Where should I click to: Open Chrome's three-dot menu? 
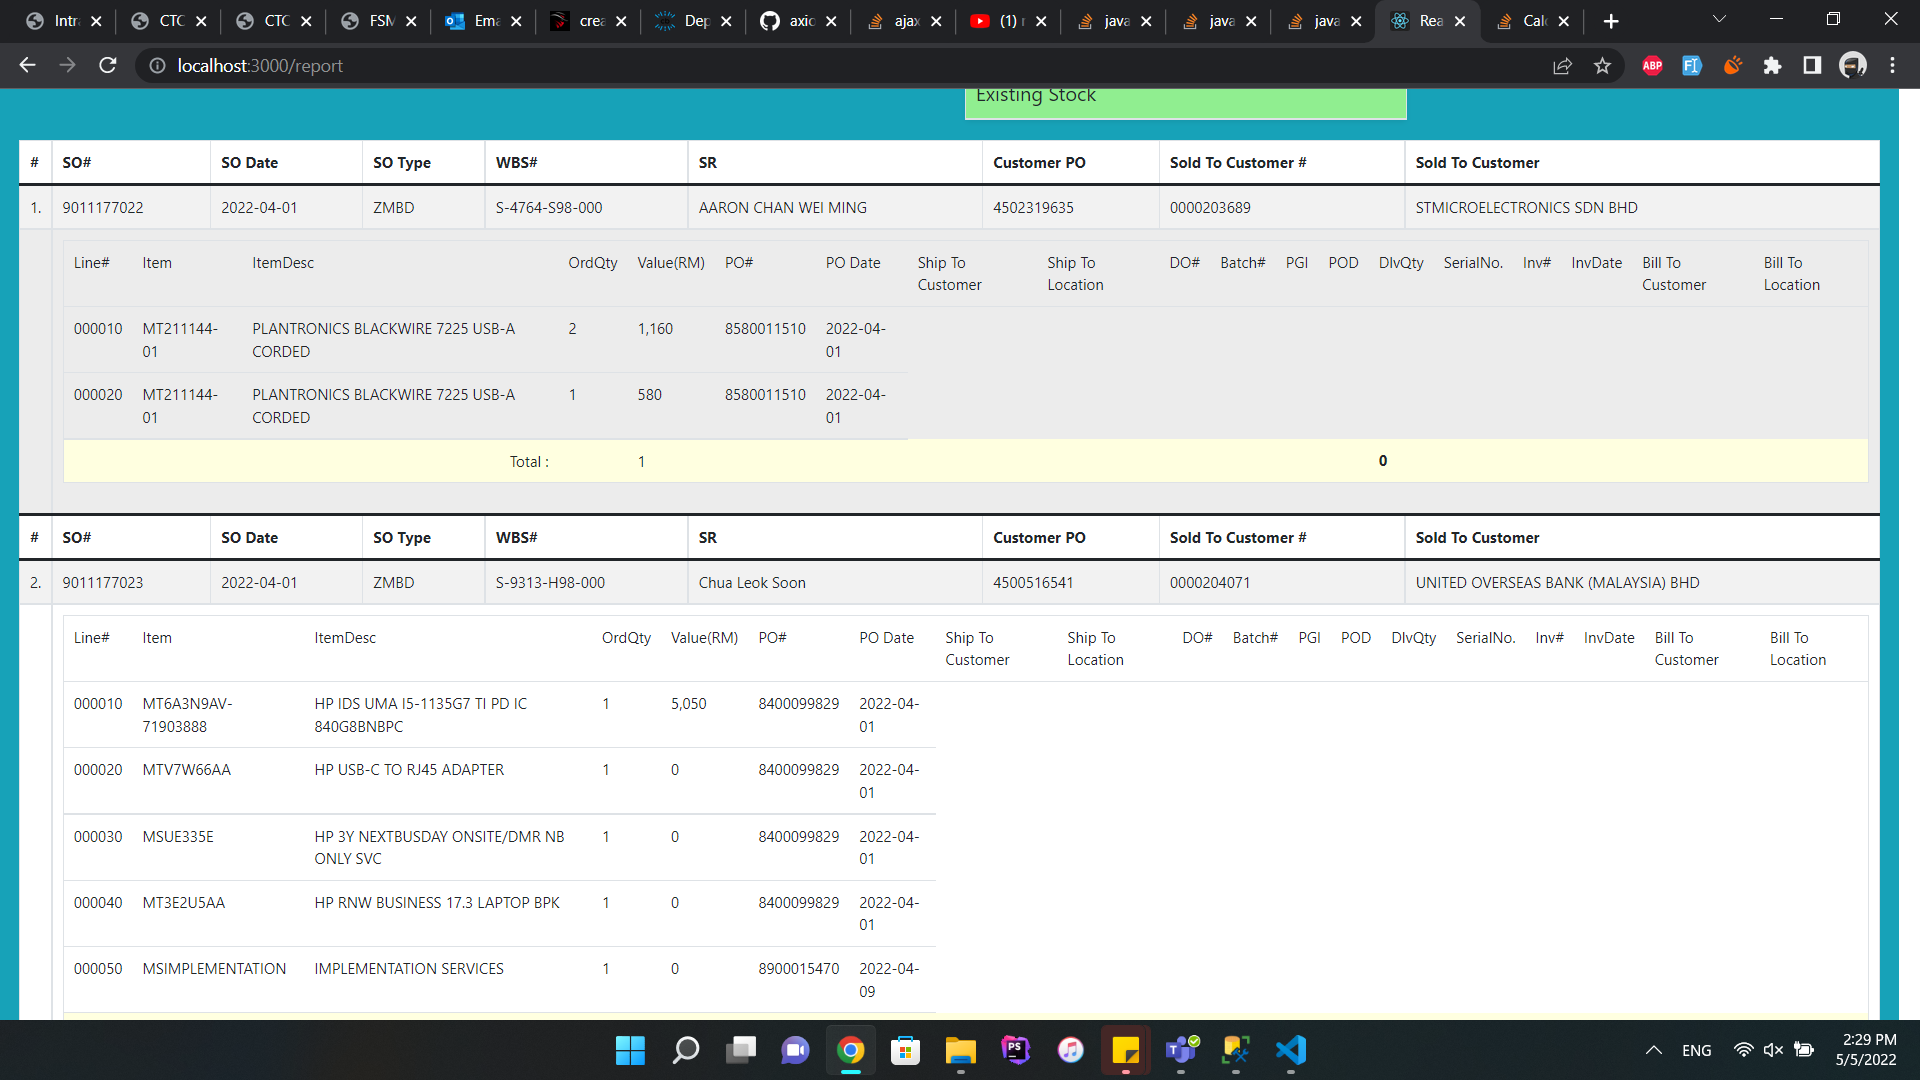[1892, 65]
